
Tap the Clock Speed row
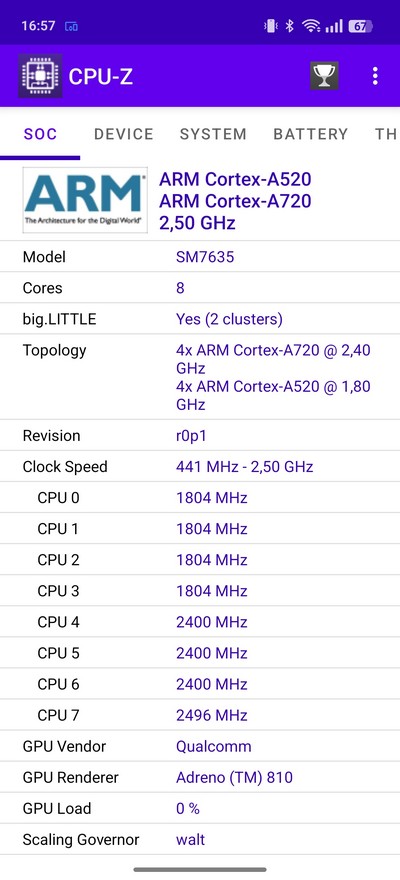coord(200,466)
